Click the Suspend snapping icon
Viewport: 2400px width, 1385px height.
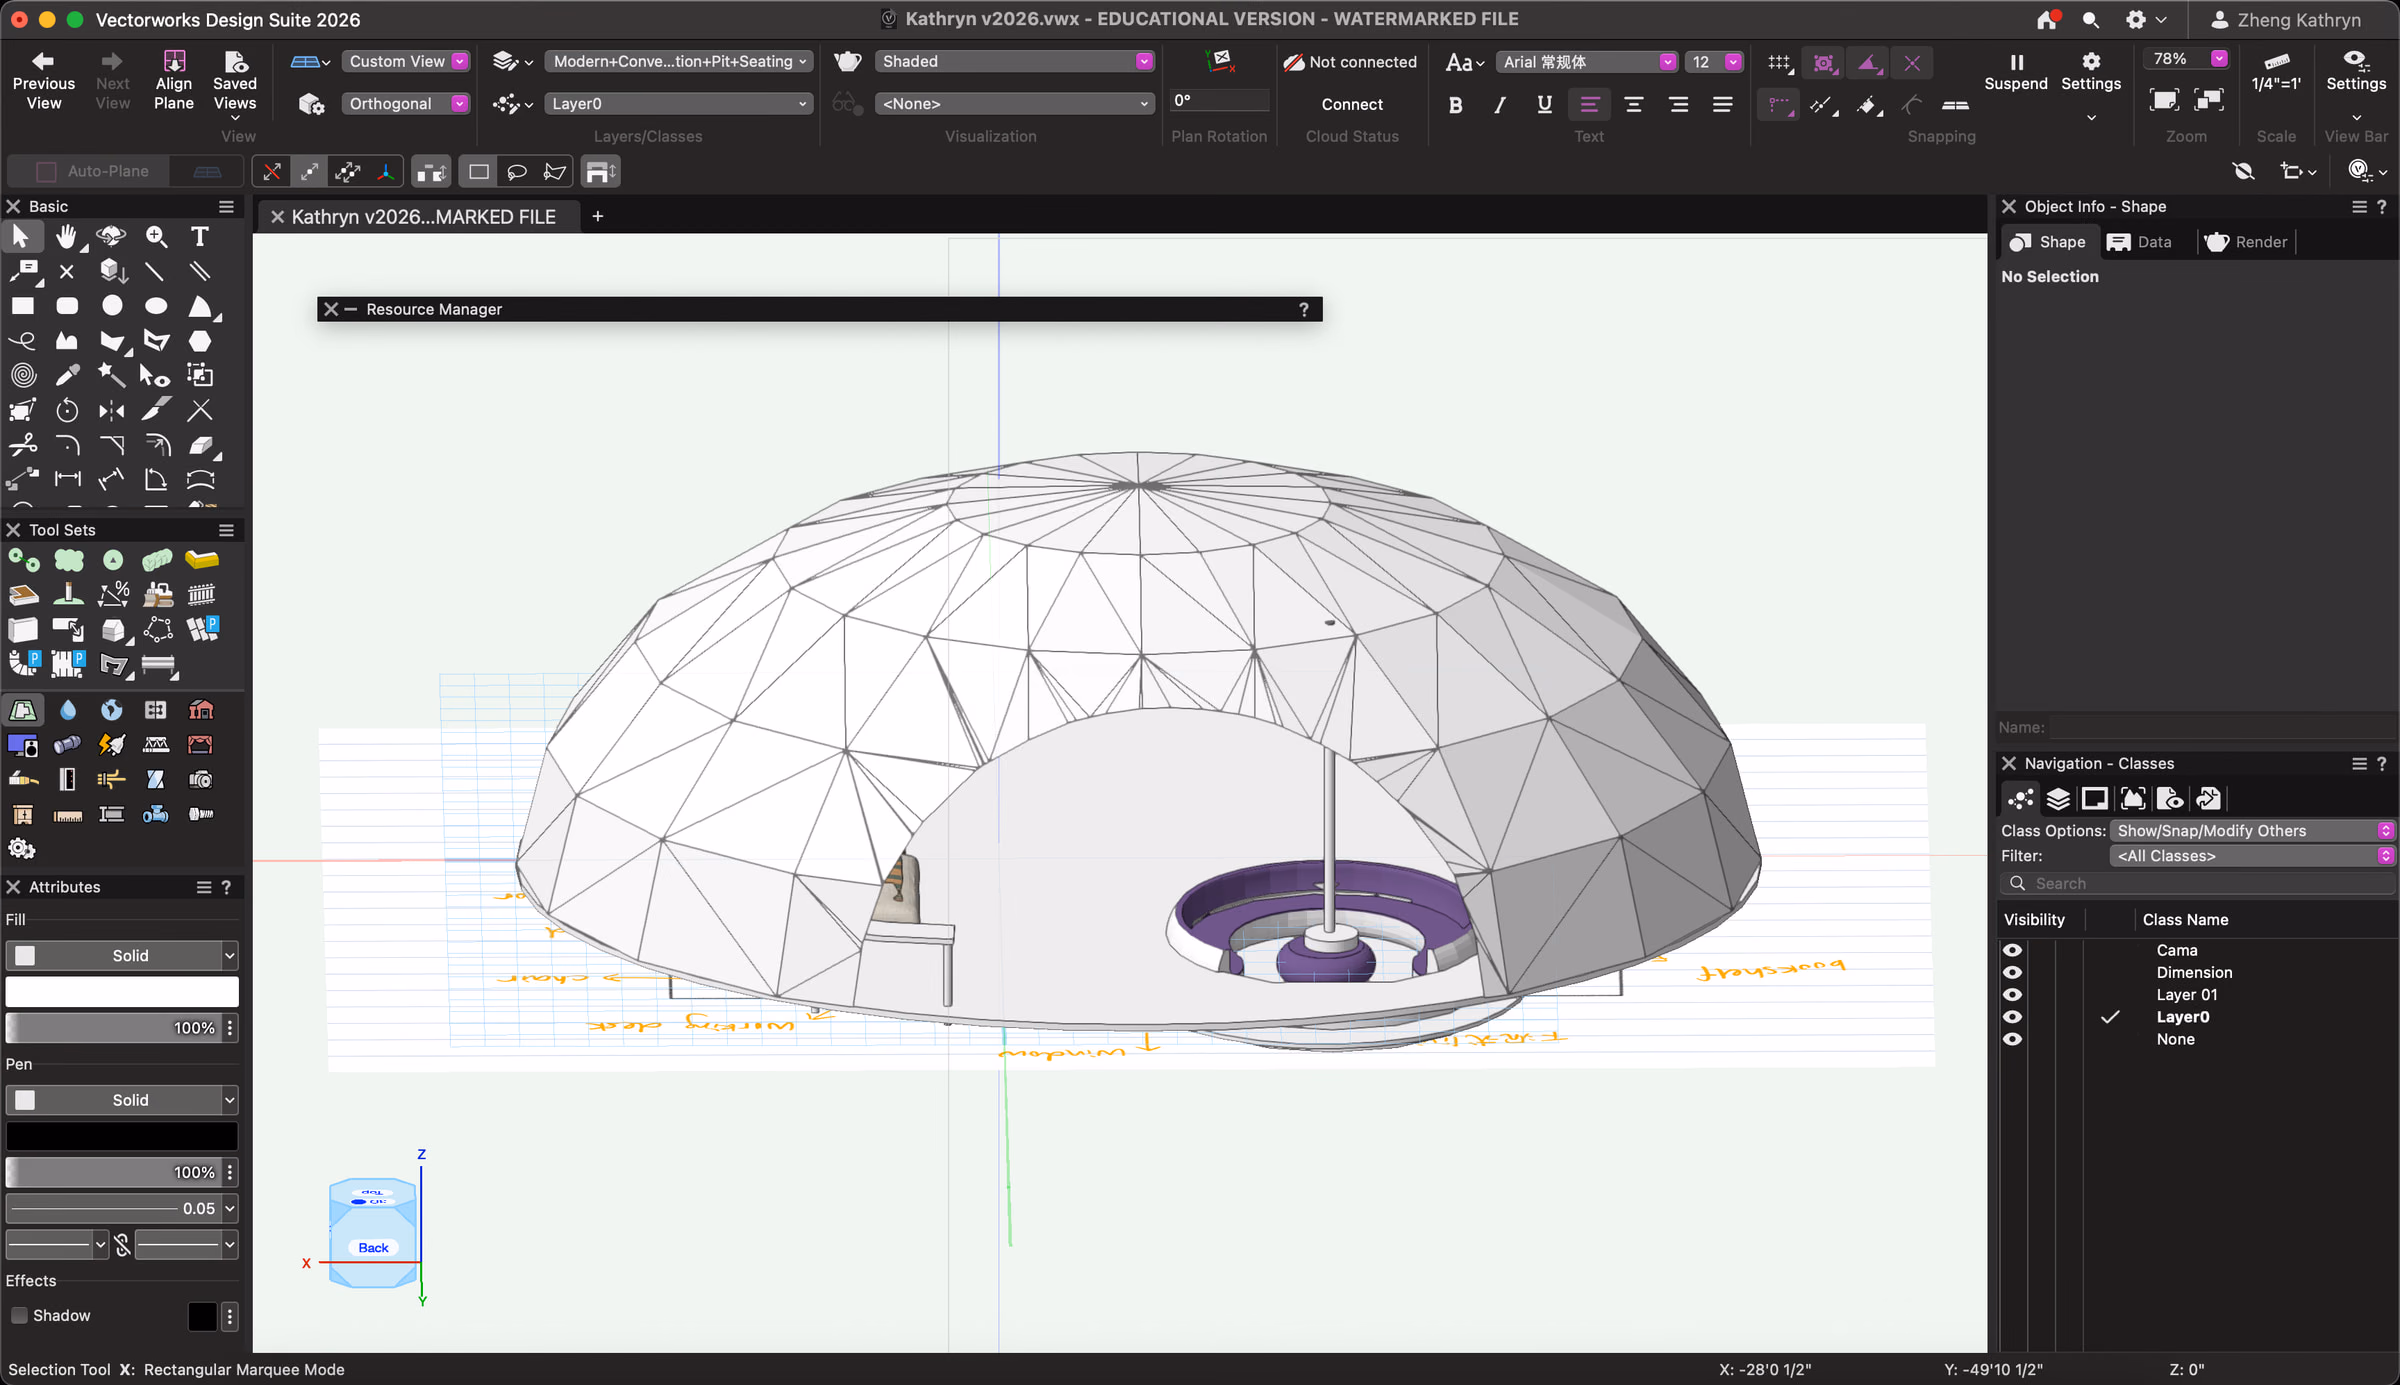point(2016,72)
